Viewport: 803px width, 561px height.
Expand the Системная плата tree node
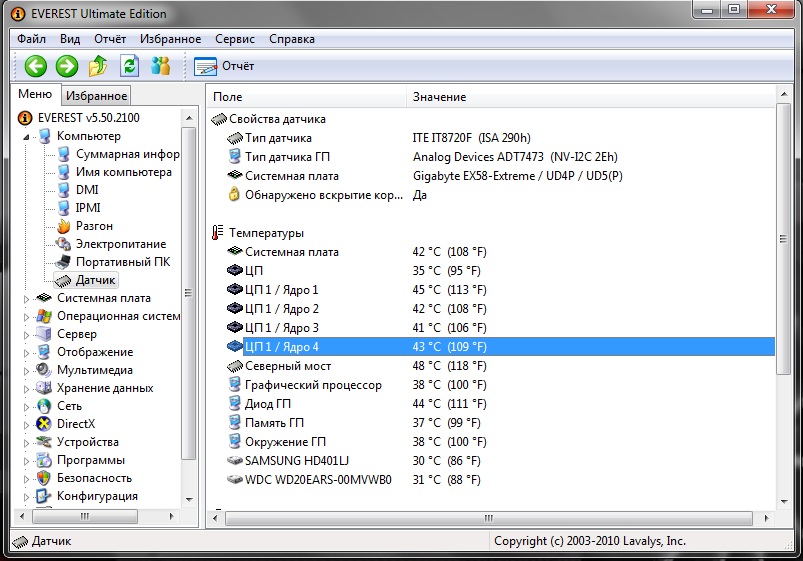pyautogui.click(x=27, y=298)
